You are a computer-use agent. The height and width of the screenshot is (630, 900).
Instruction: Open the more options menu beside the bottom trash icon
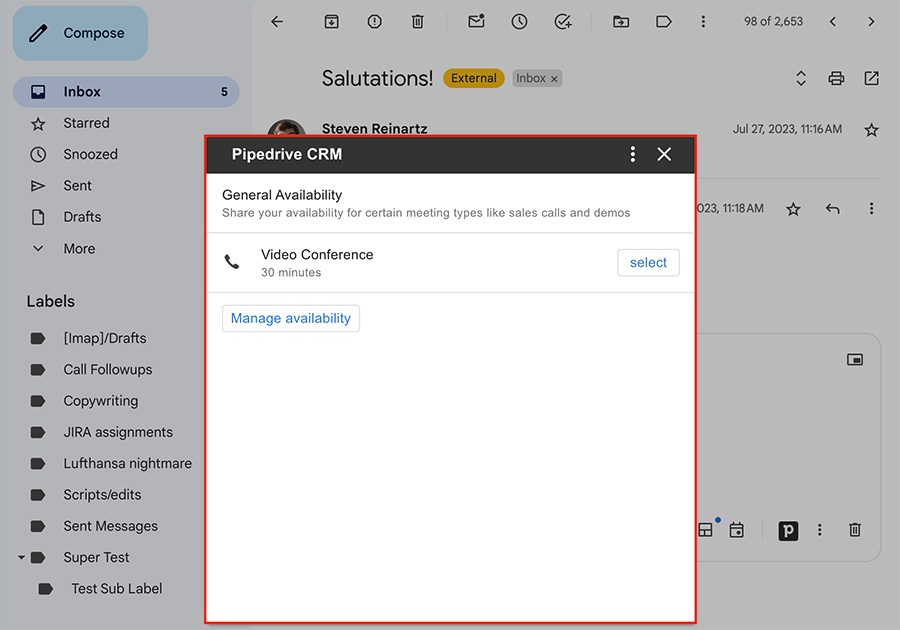click(x=820, y=530)
